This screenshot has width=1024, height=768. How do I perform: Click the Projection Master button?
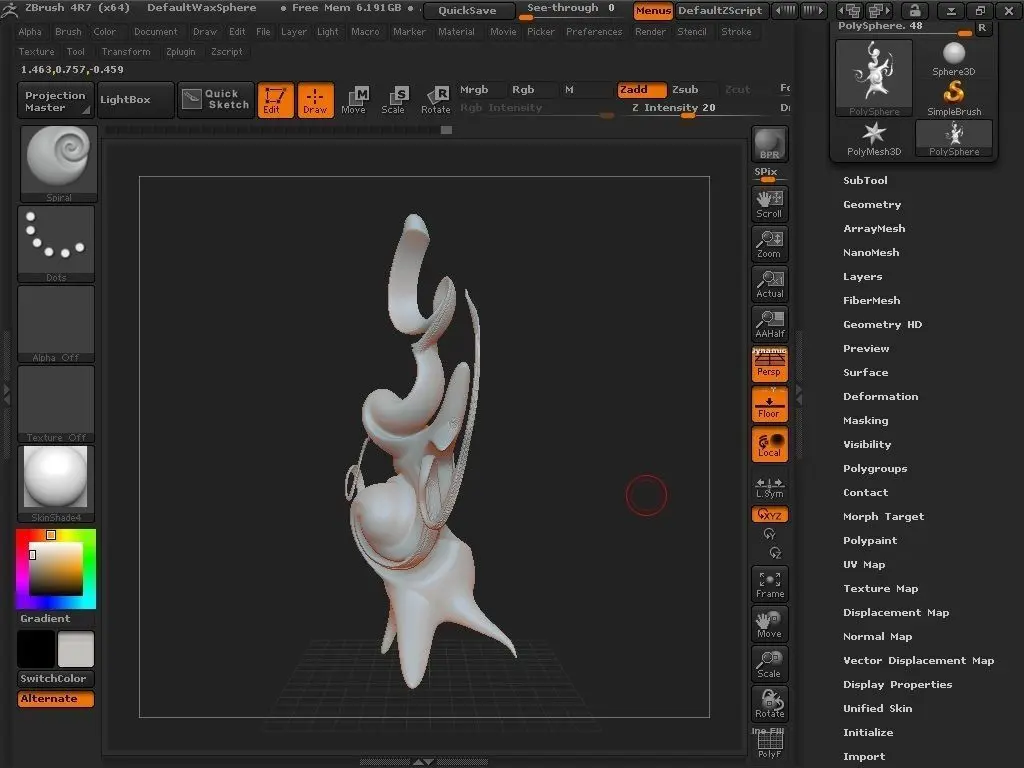coord(56,100)
